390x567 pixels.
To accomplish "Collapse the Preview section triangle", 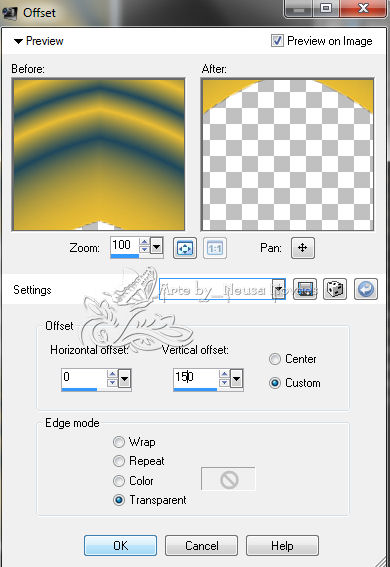I will 18,41.
